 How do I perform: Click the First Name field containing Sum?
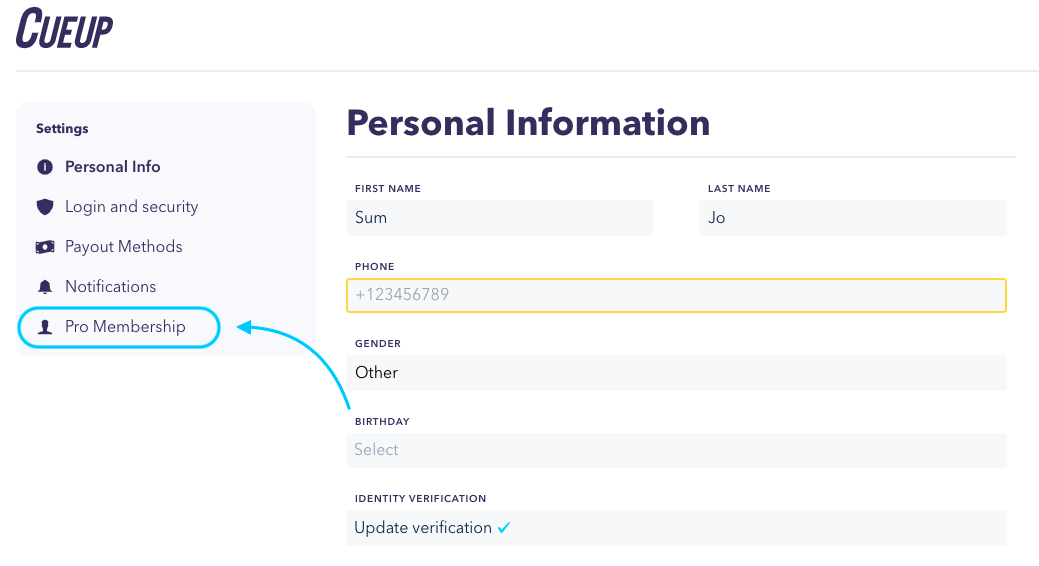pos(500,218)
